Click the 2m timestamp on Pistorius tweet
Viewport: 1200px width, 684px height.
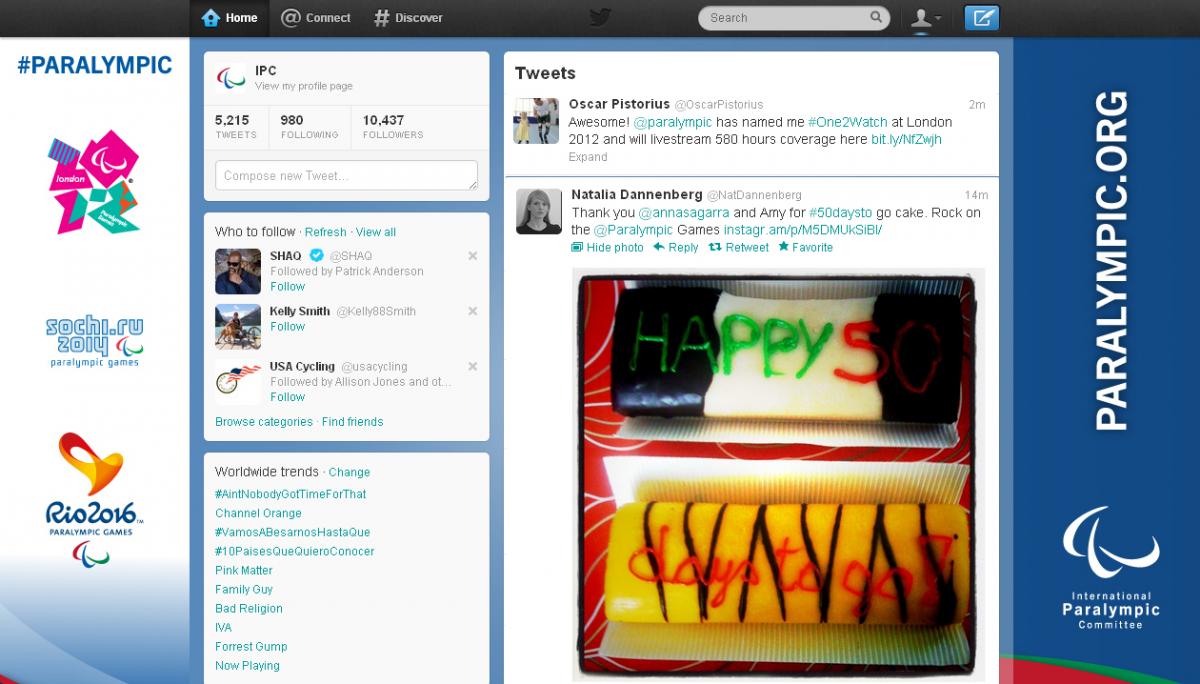[x=977, y=104]
